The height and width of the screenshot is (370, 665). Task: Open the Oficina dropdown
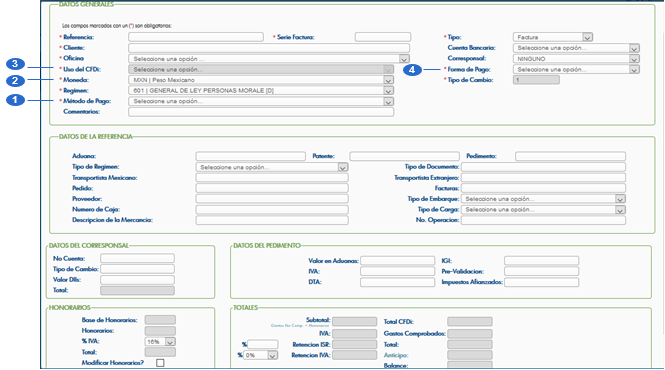coord(269,59)
